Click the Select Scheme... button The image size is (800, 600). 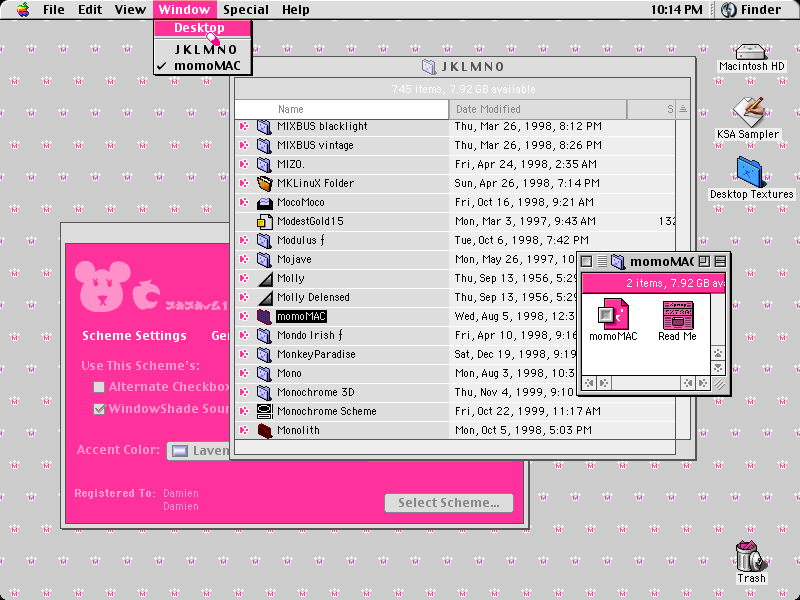pyautogui.click(x=448, y=503)
